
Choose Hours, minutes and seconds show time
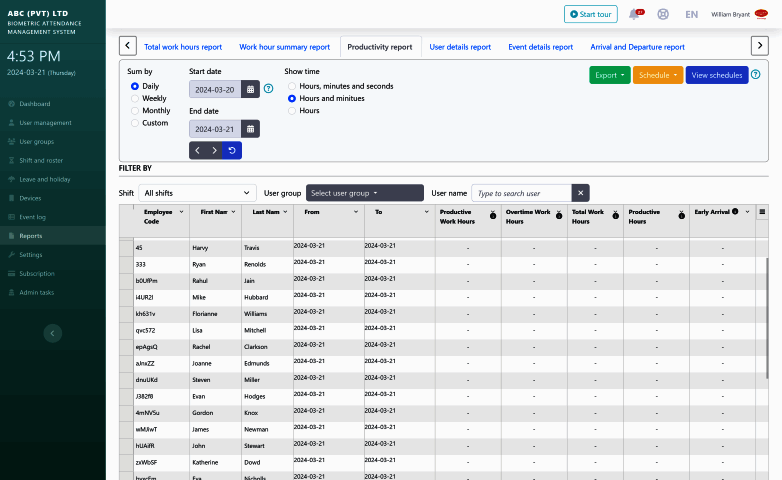[292, 86]
